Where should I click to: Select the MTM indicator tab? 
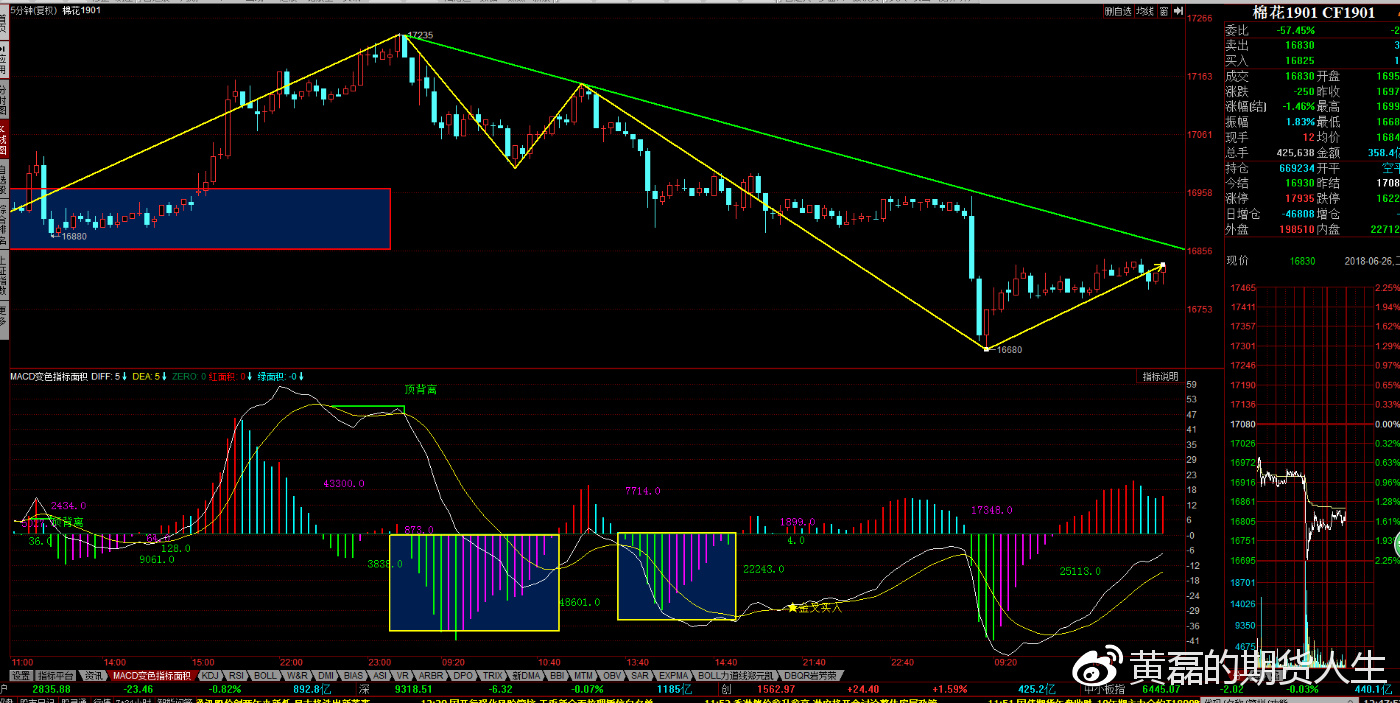[585, 676]
